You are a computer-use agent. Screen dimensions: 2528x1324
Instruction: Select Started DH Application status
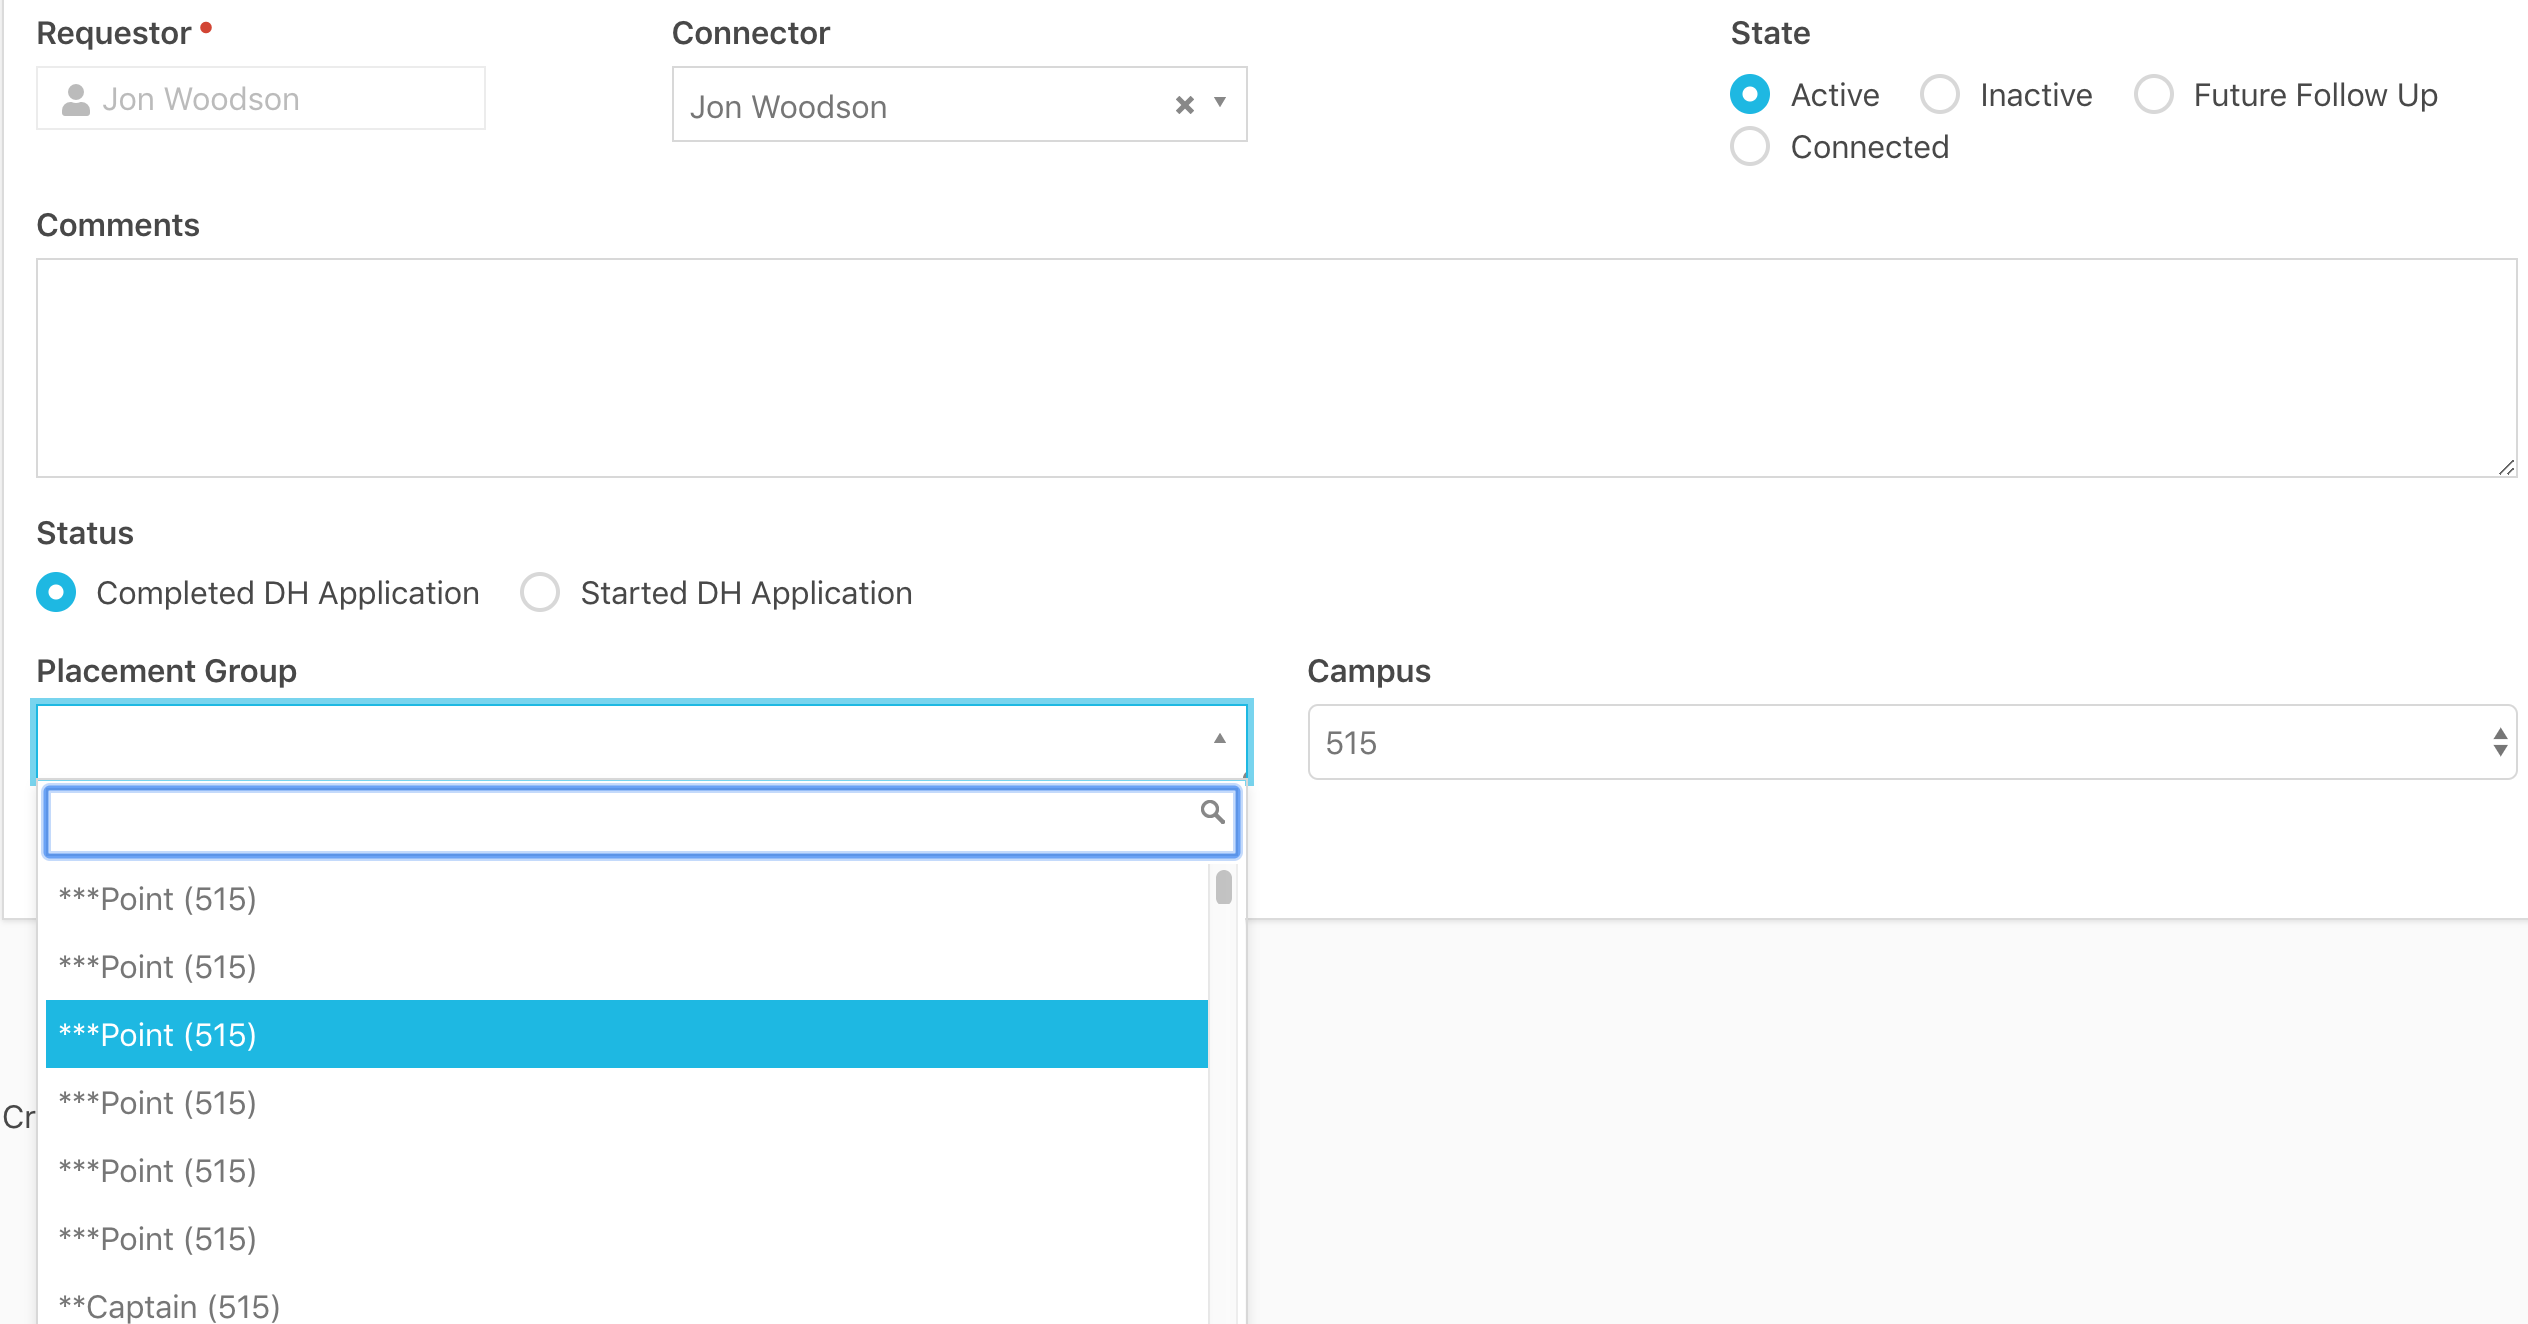click(540, 593)
